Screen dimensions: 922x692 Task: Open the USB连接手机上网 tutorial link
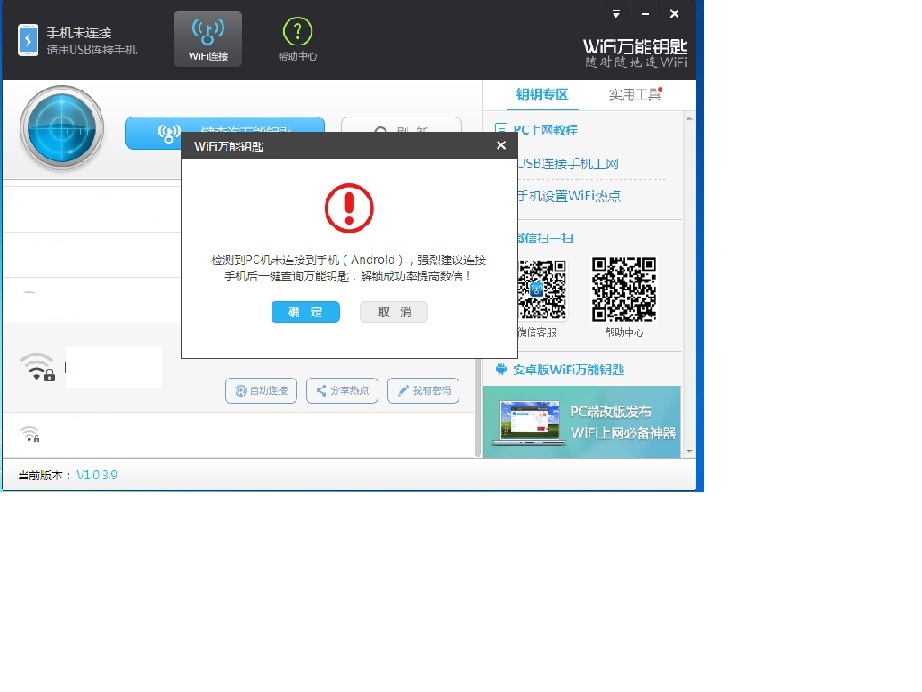point(568,163)
